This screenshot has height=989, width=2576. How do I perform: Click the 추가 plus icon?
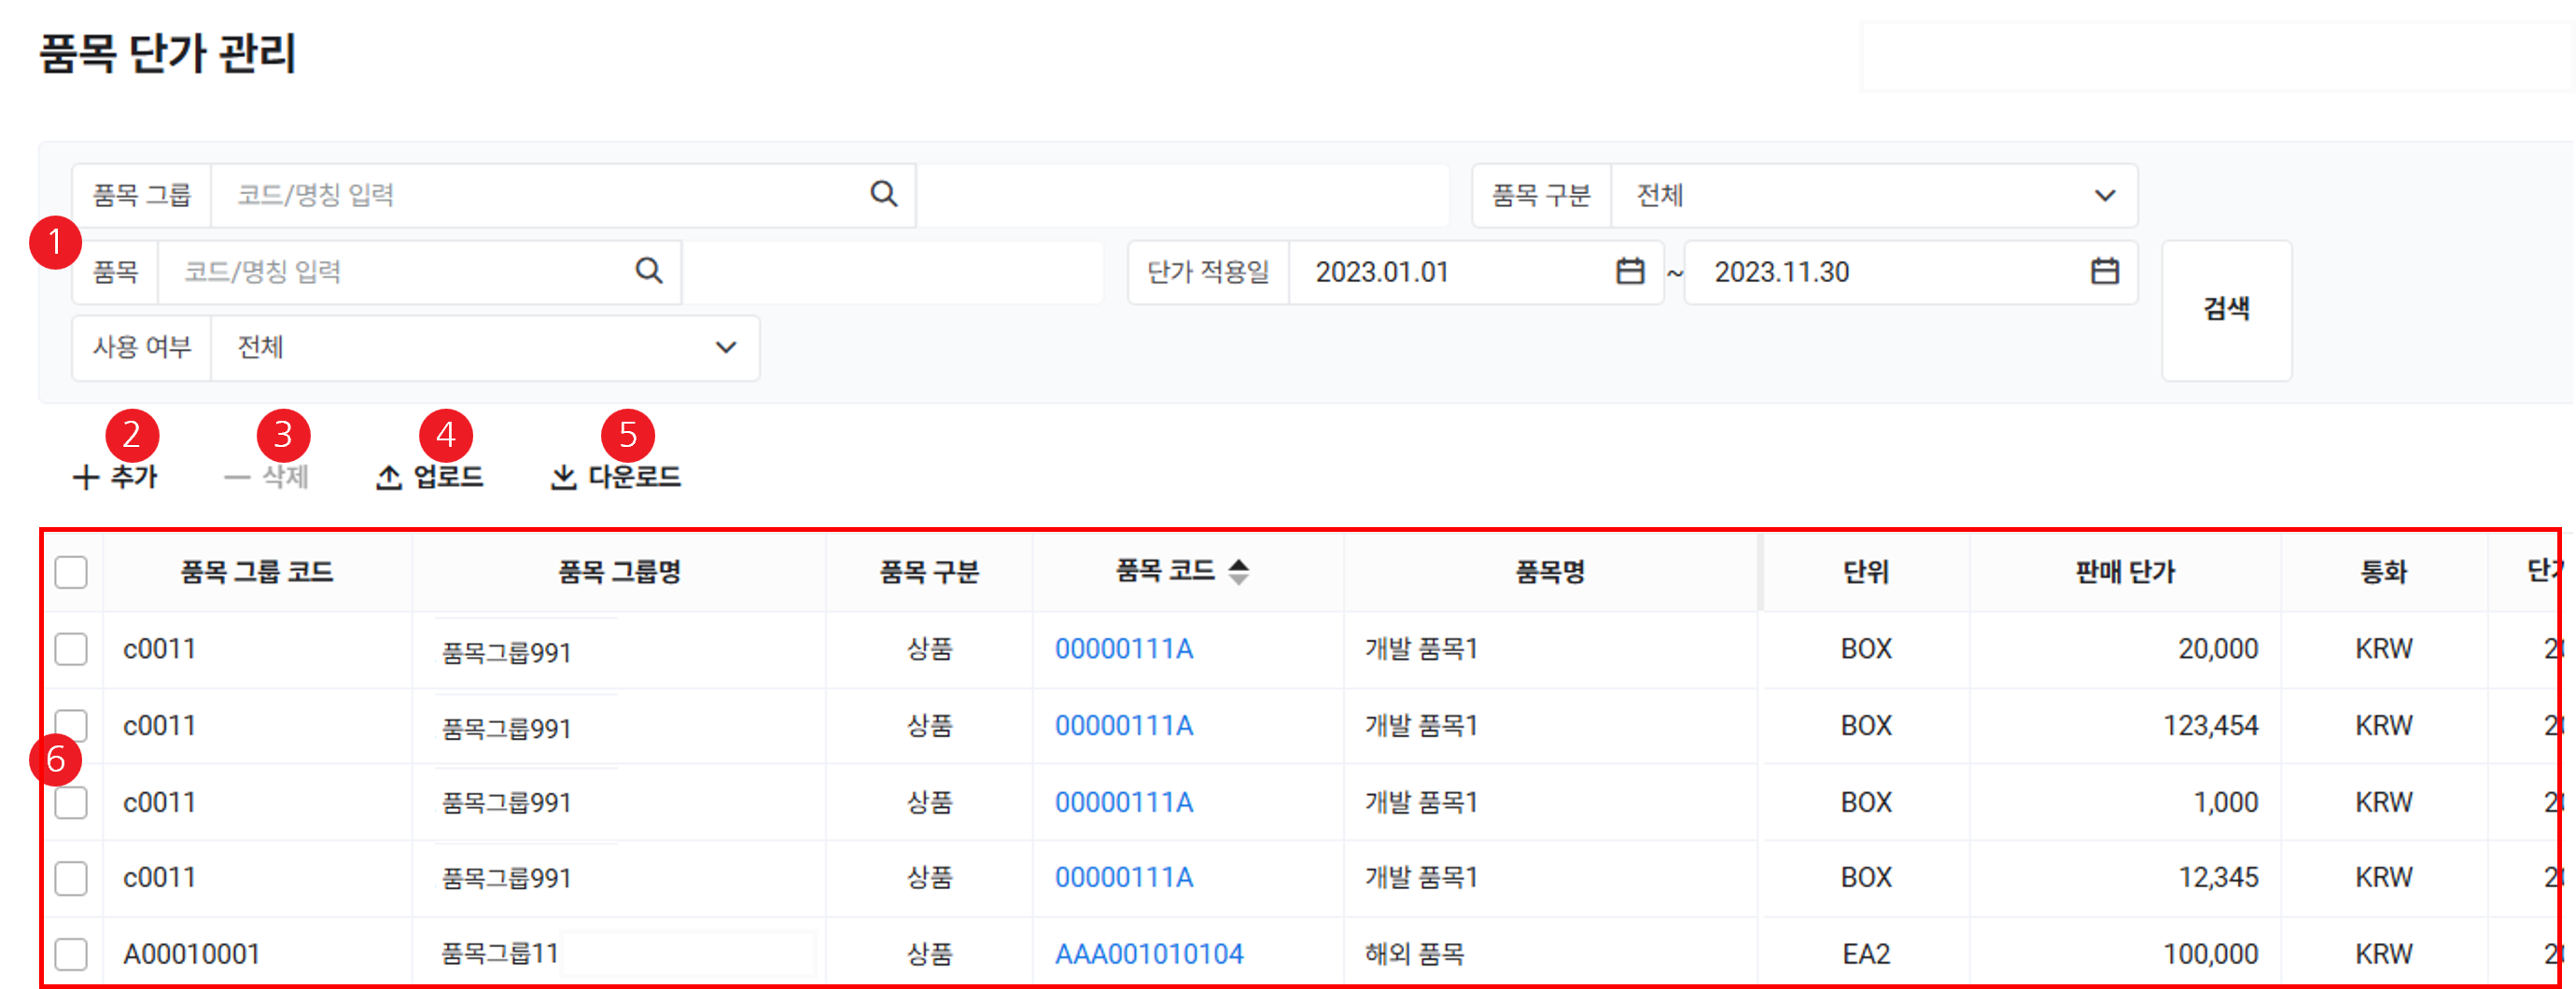(86, 477)
